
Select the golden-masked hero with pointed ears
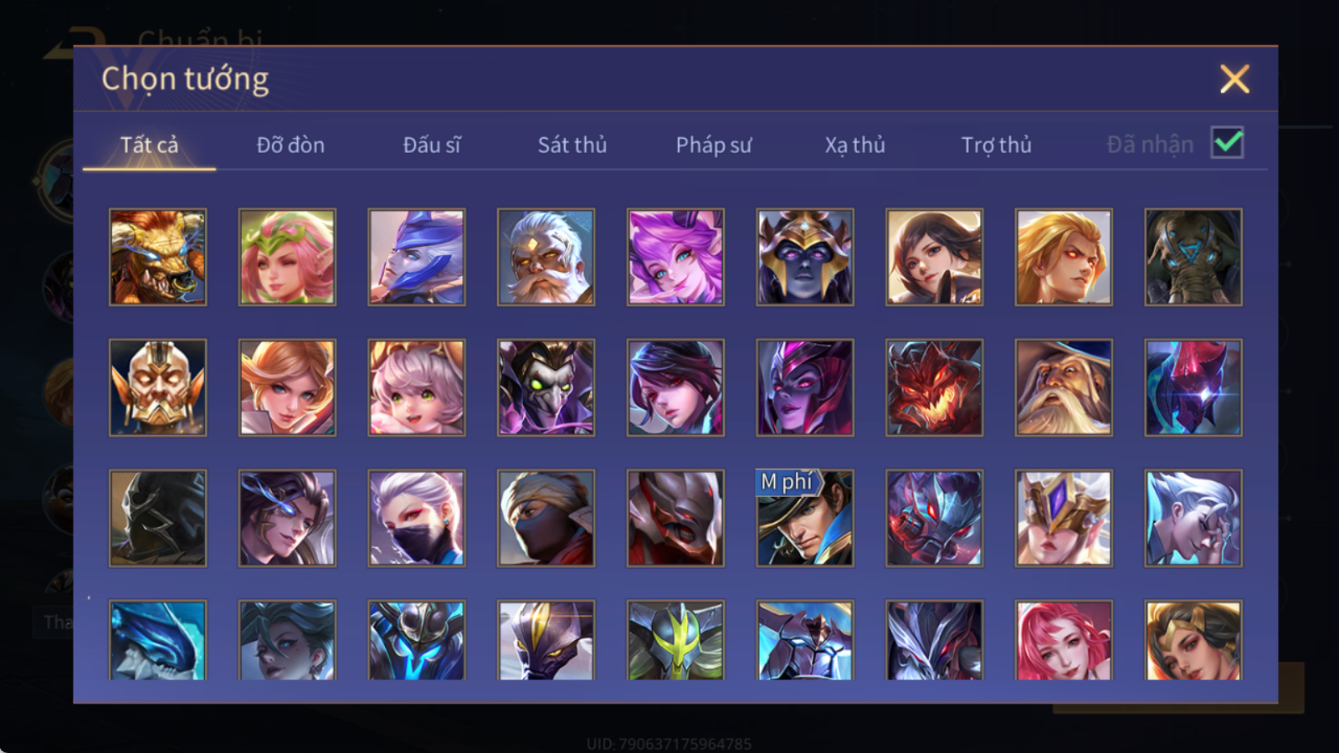158,388
